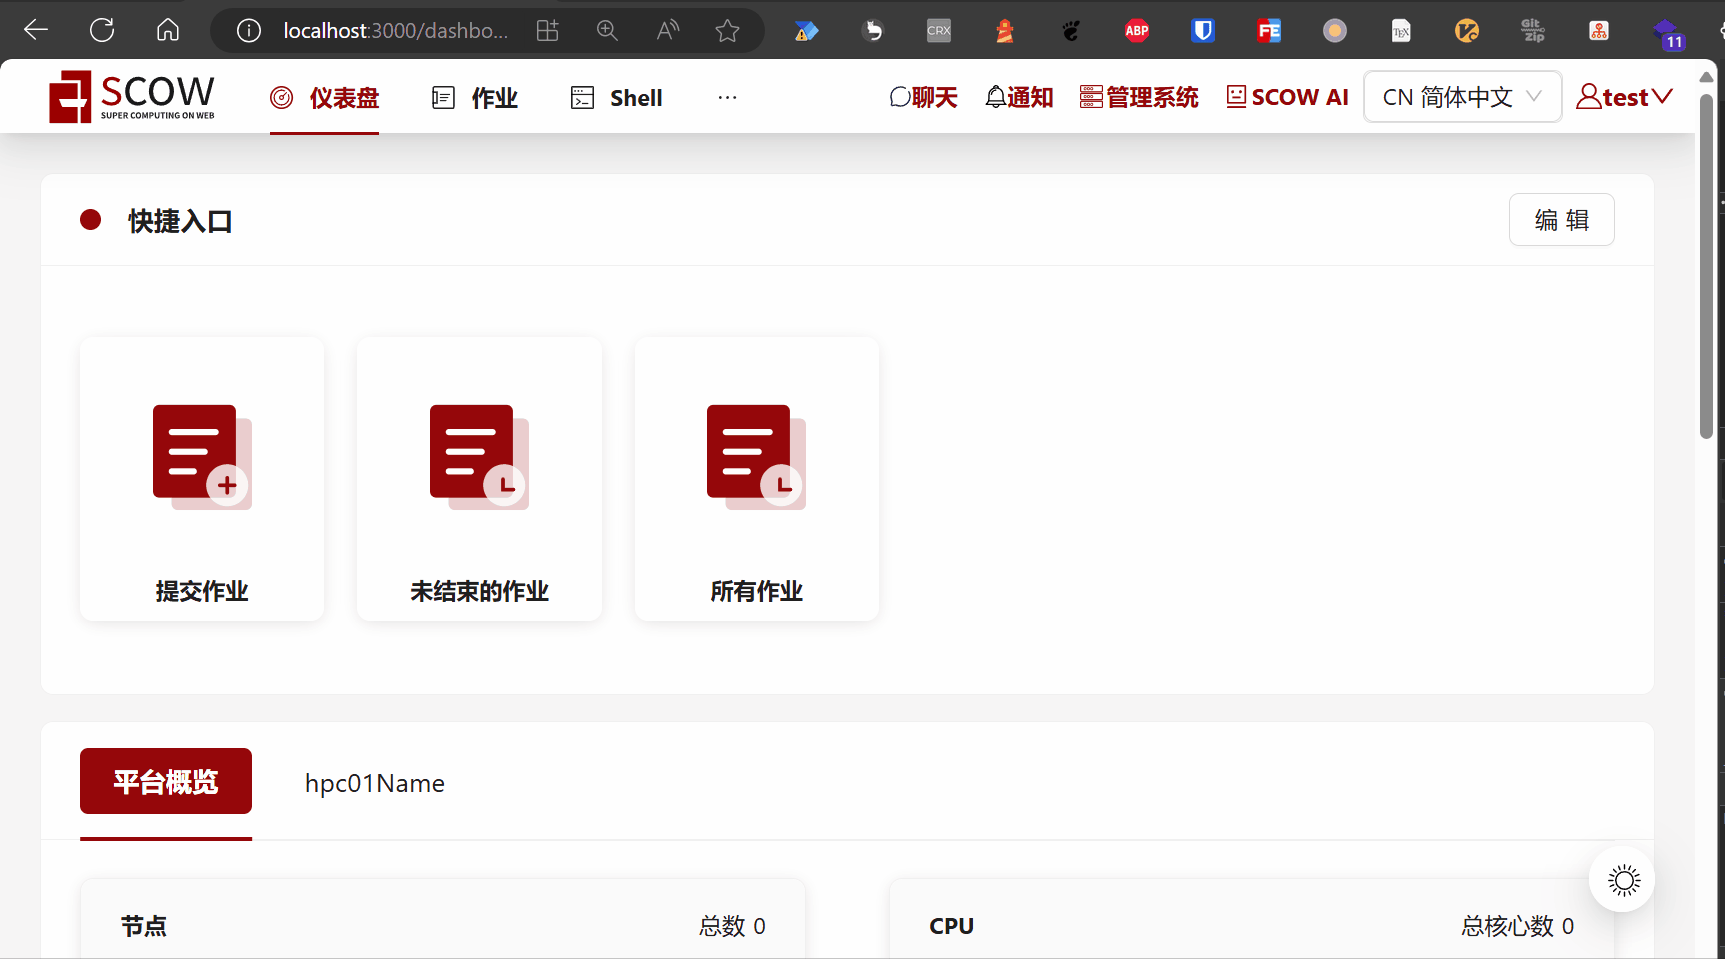Screen dimensions: 1725x959
Task: Switch to the hpc01Name cluster tab
Action: 375,783
